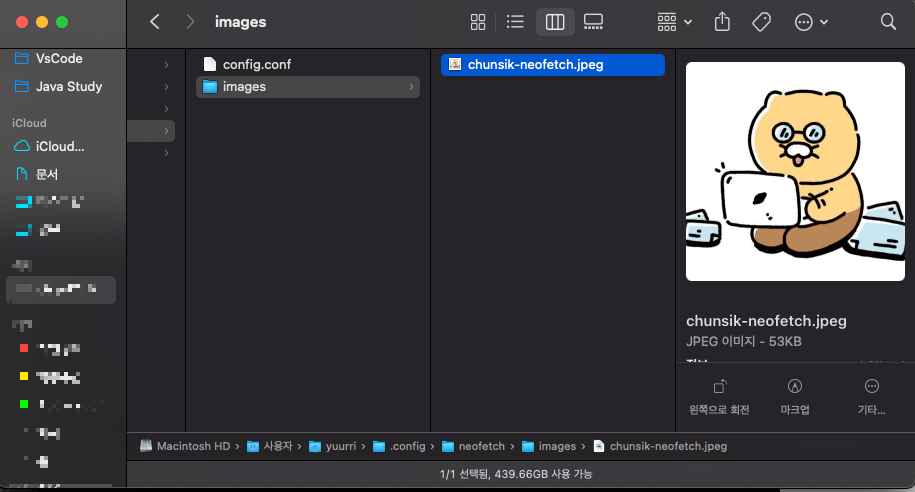Open the more actions ellipsis menu
Image resolution: width=915 pixels, height=492 pixels.
coord(811,22)
